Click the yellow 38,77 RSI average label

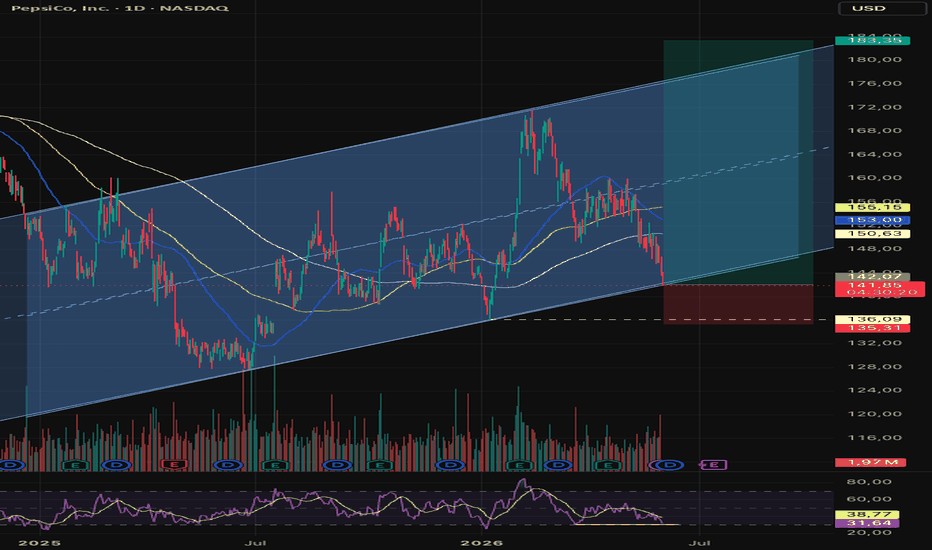click(867, 514)
